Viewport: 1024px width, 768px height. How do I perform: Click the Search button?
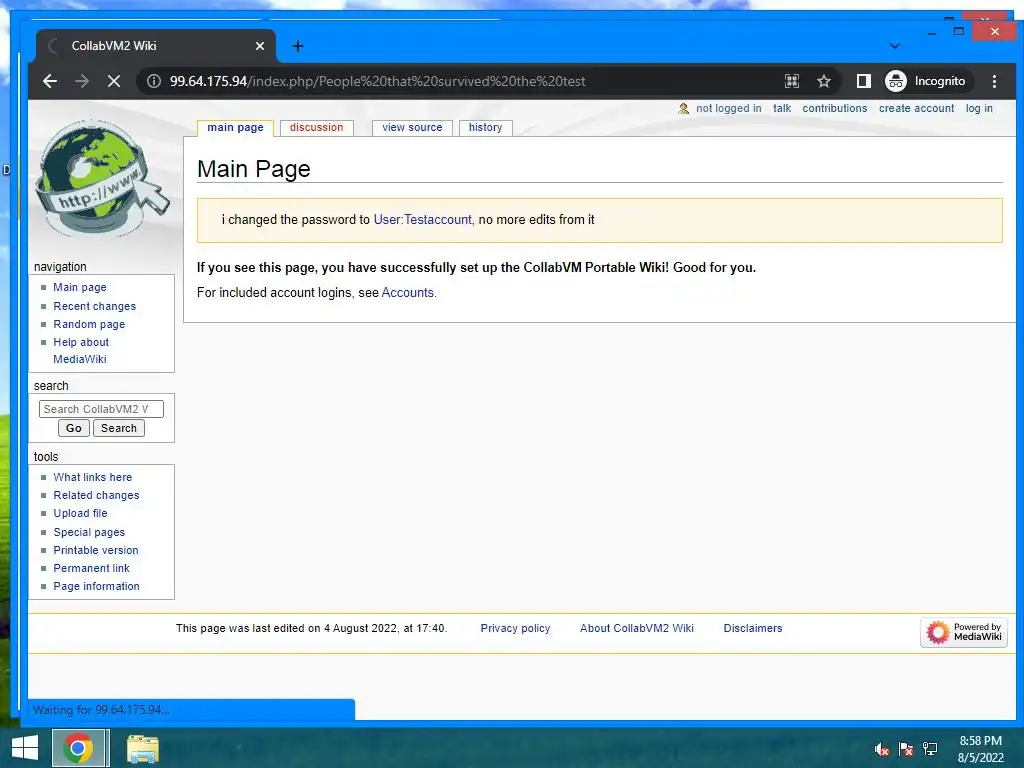point(119,428)
